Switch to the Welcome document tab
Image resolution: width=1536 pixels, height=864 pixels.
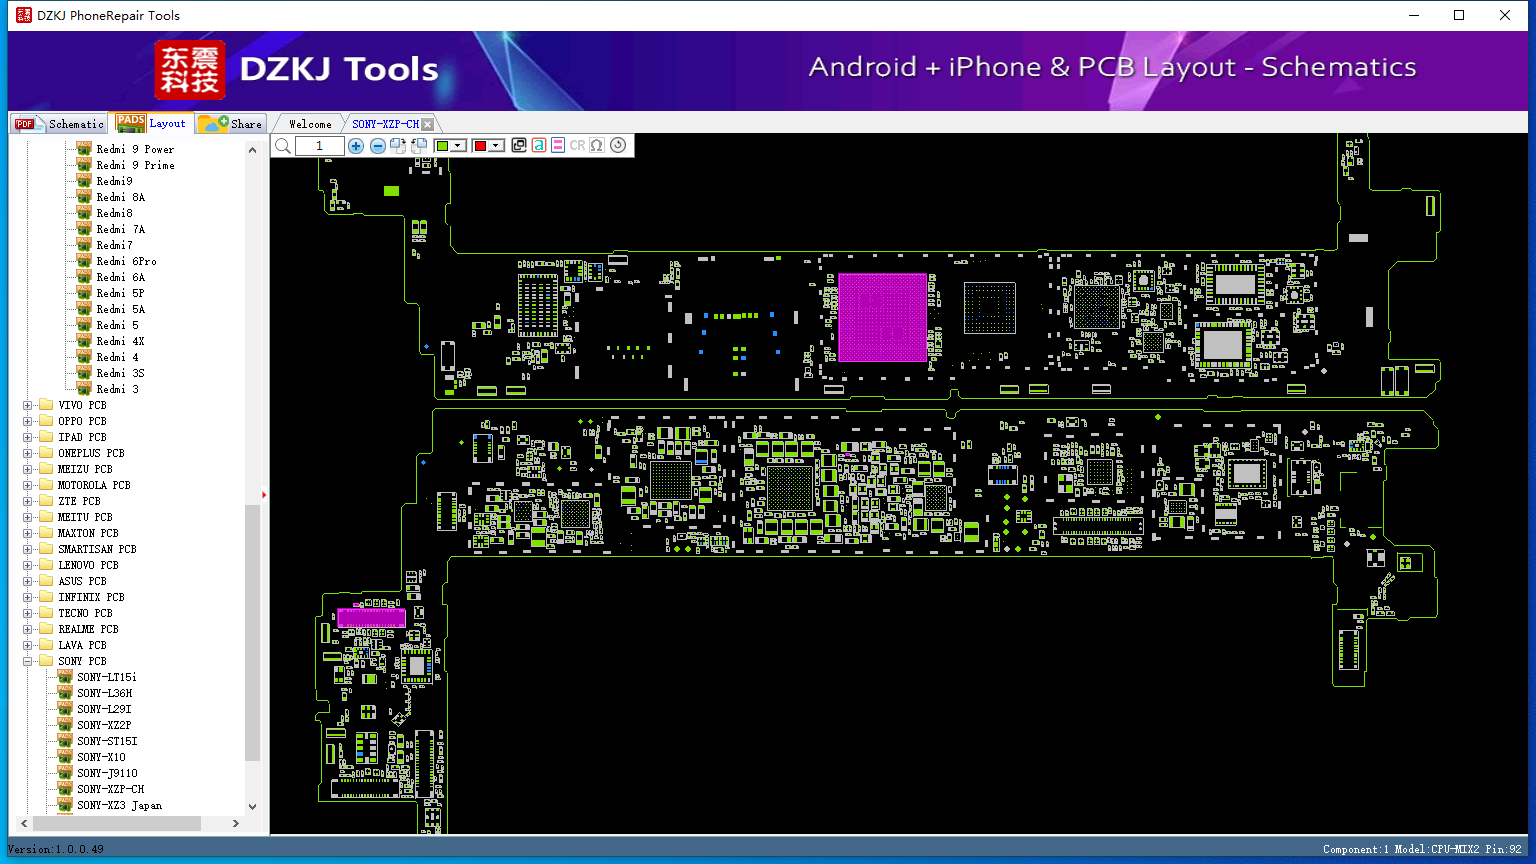(309, 124)
